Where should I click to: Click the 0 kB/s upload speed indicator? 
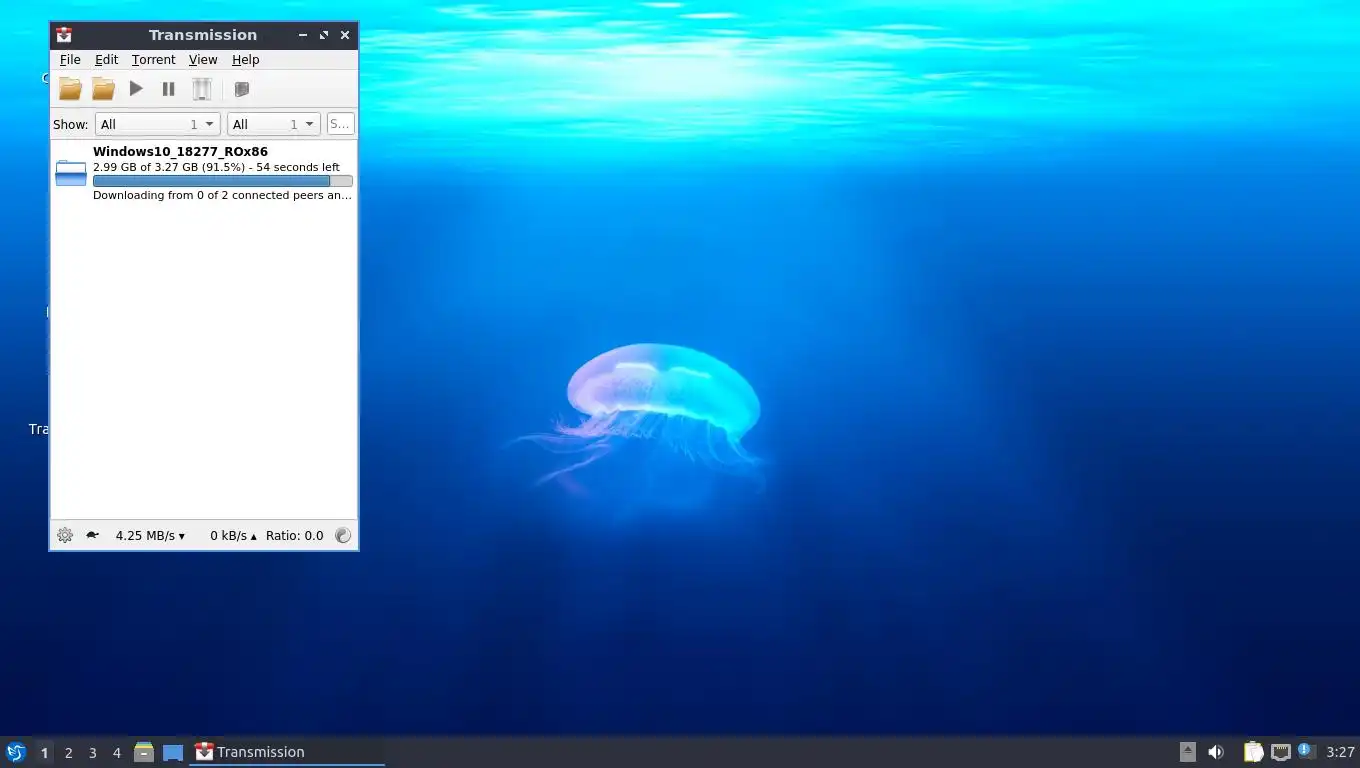233,536
